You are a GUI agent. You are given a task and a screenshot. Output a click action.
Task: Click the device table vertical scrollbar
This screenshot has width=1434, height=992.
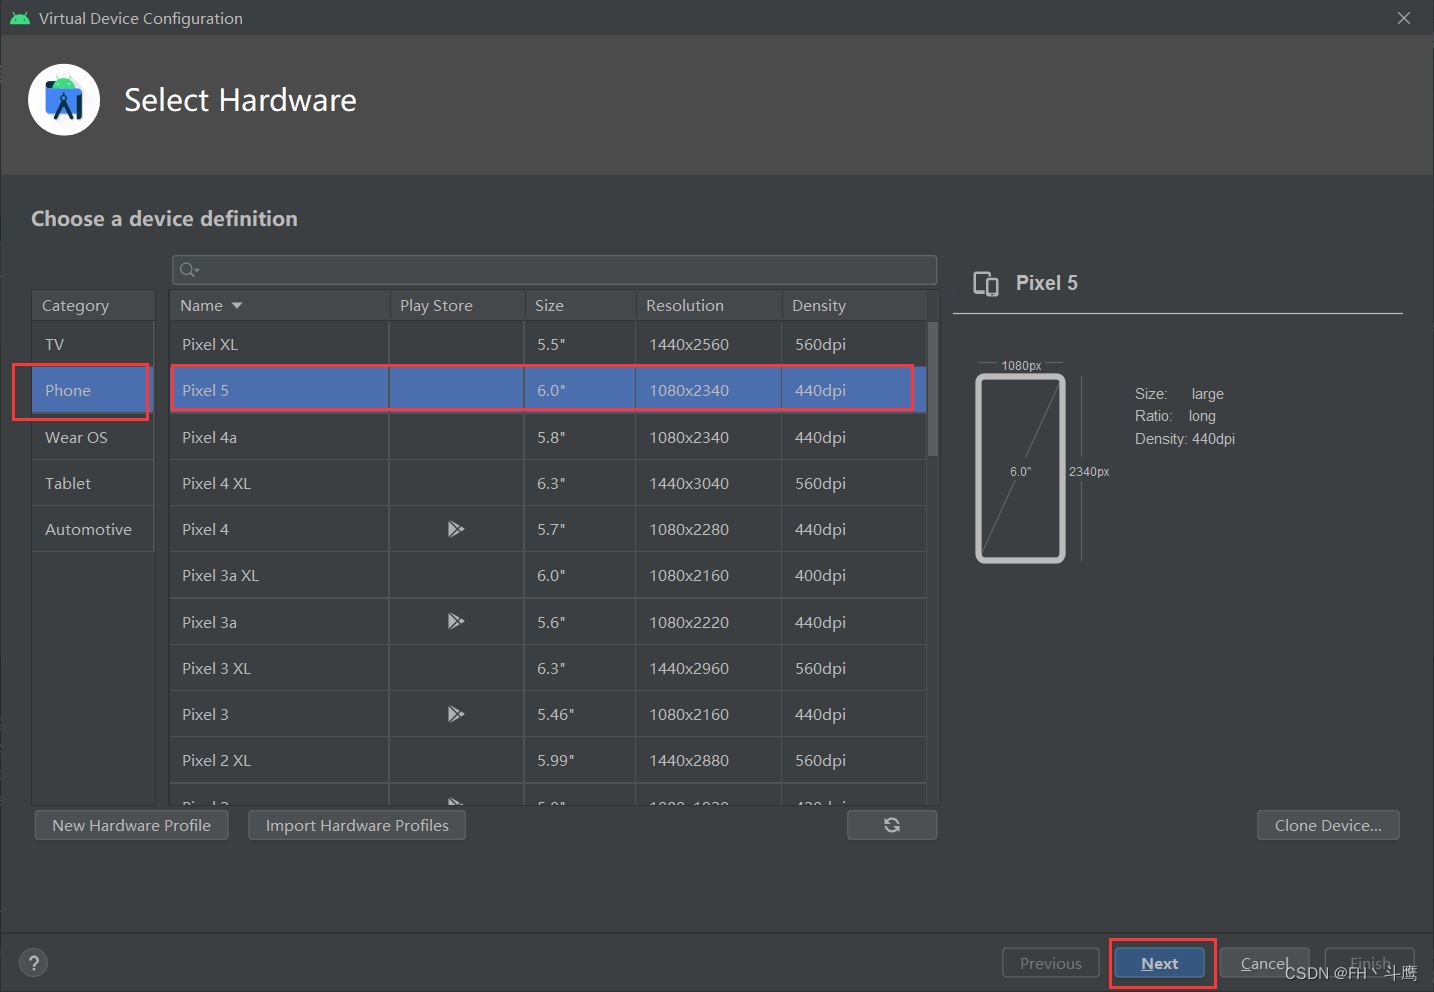tap(933, 388)
